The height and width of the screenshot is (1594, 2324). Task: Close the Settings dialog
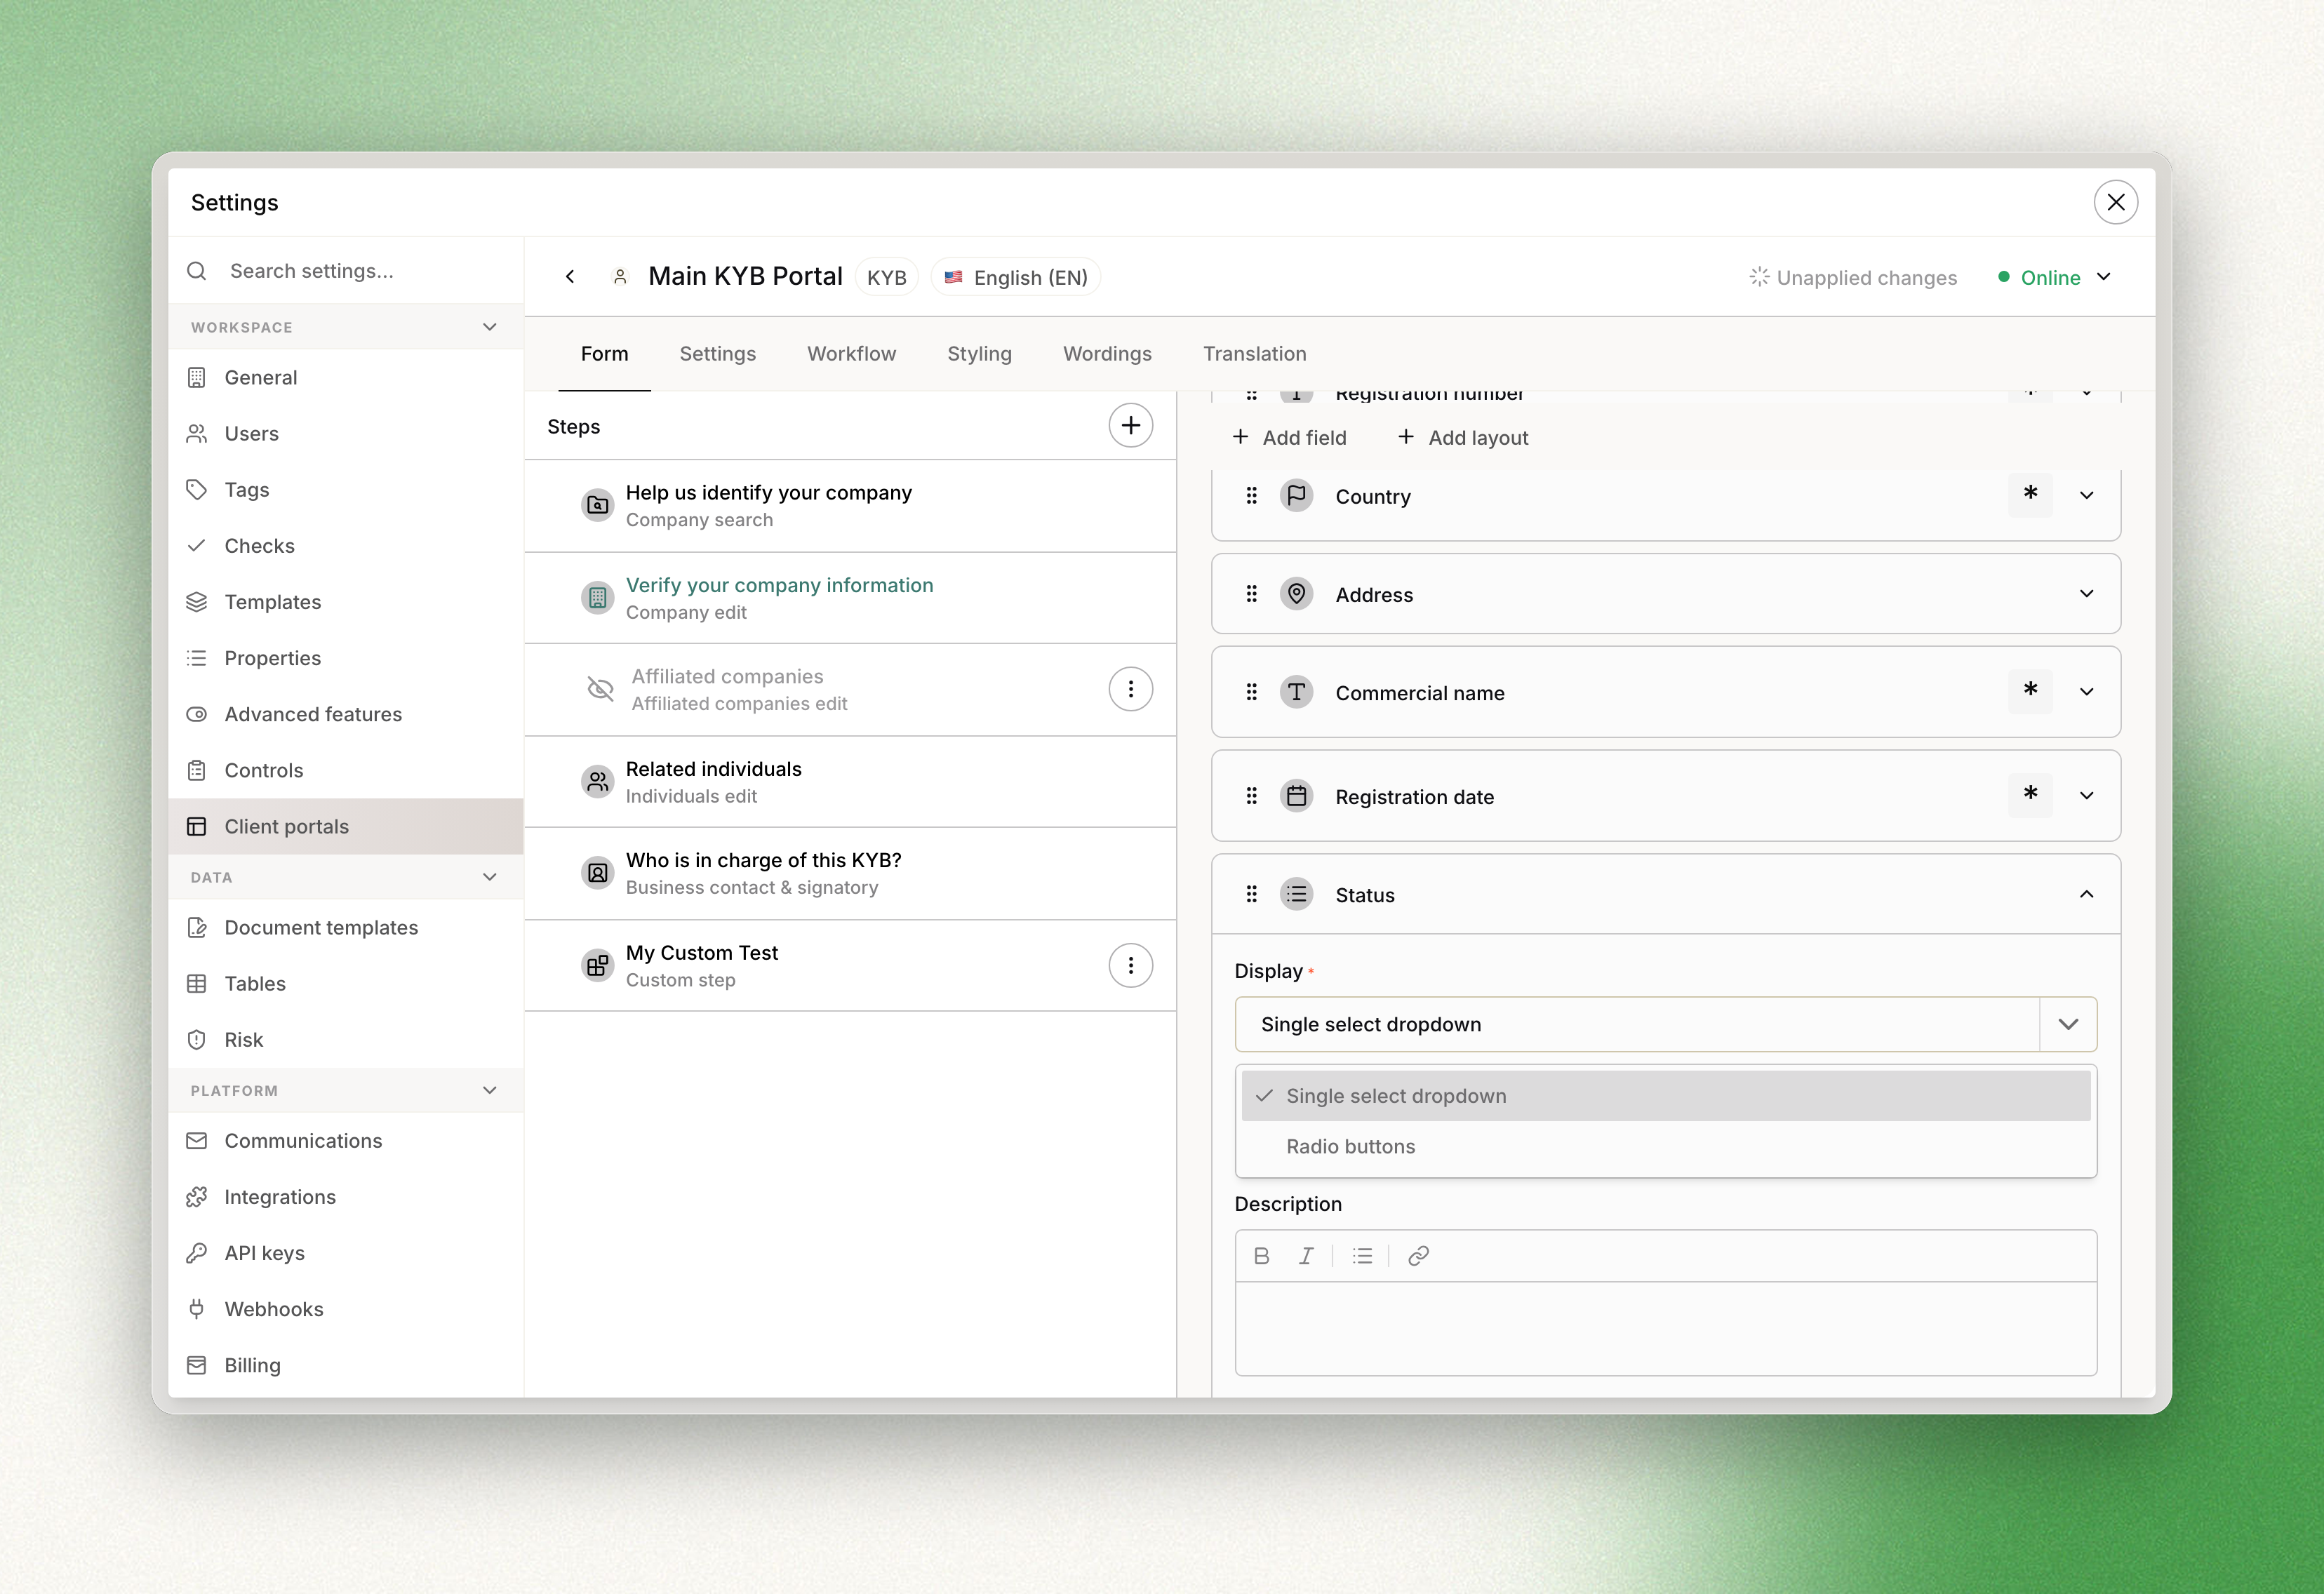(x=2115, y=202)
